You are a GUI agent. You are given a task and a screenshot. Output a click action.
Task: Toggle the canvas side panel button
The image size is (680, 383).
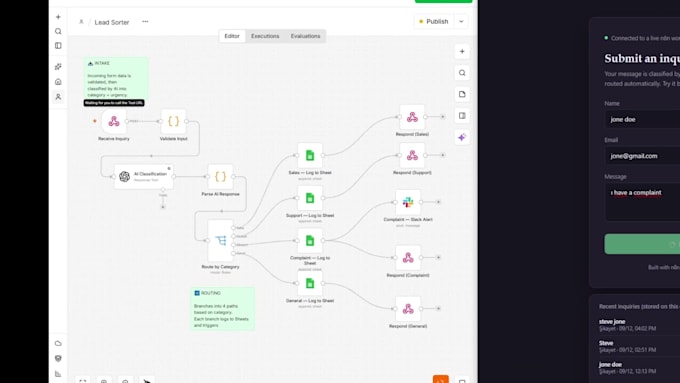point(462,116)
